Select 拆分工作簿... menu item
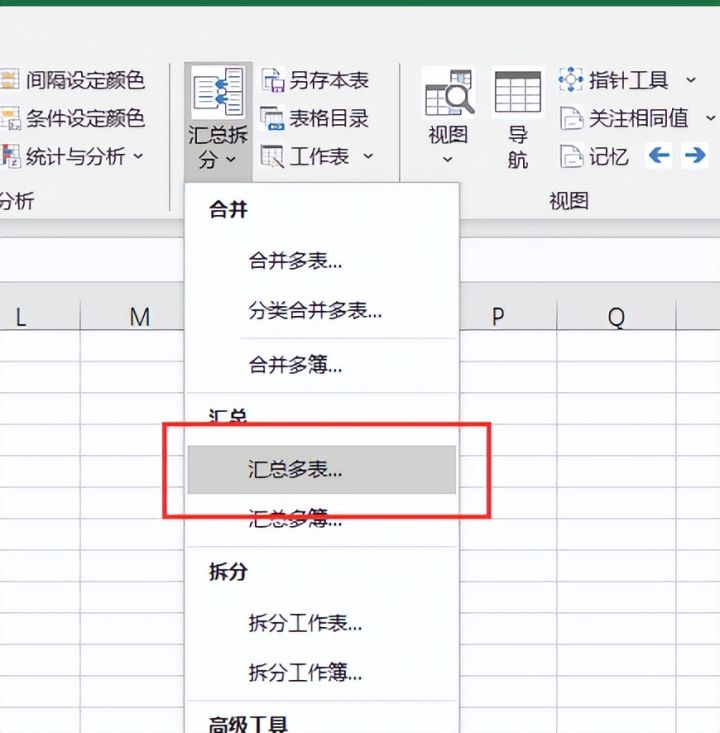 pyautogui.click(x=322, y=673)
